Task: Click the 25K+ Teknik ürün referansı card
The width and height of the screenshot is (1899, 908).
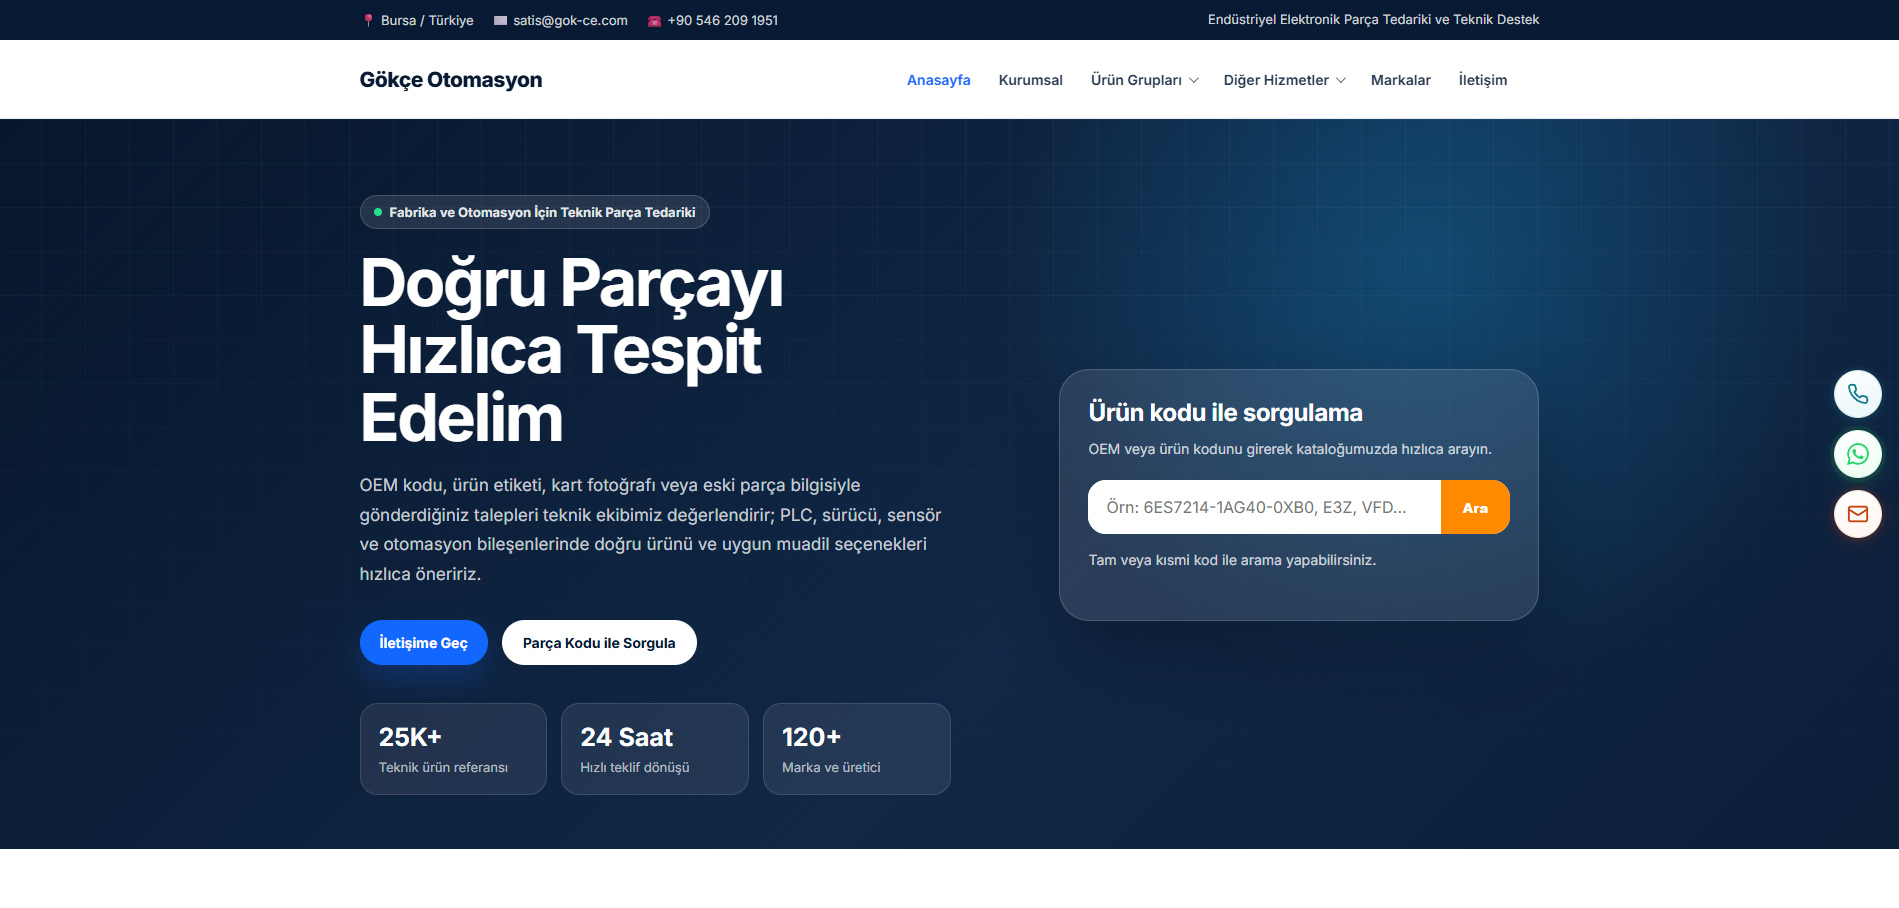Action: 453,749
